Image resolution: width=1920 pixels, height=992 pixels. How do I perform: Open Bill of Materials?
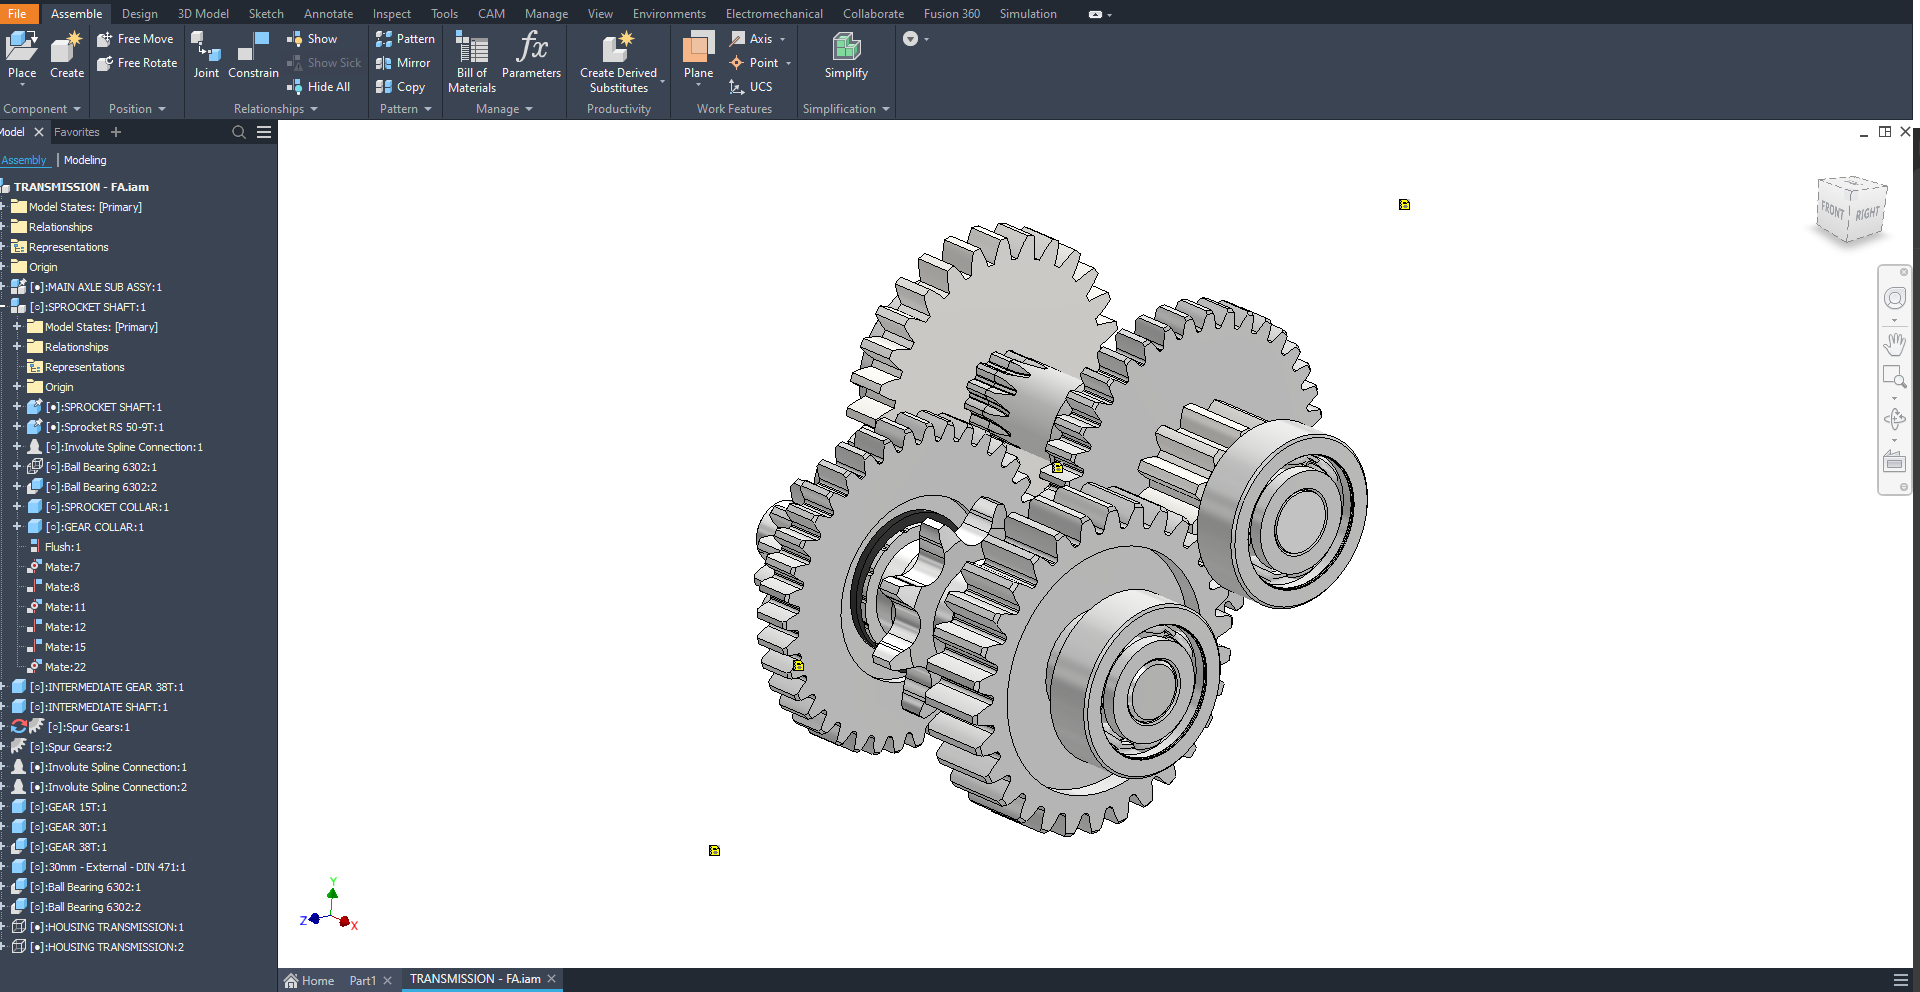coord(471,48)
